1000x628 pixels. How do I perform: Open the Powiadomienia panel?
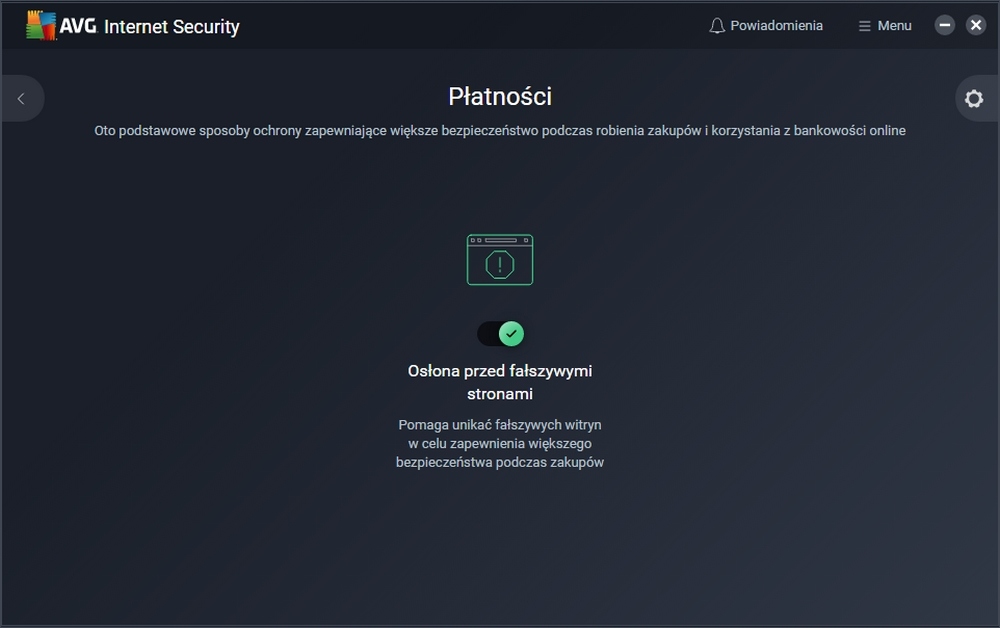pos(776,26)
